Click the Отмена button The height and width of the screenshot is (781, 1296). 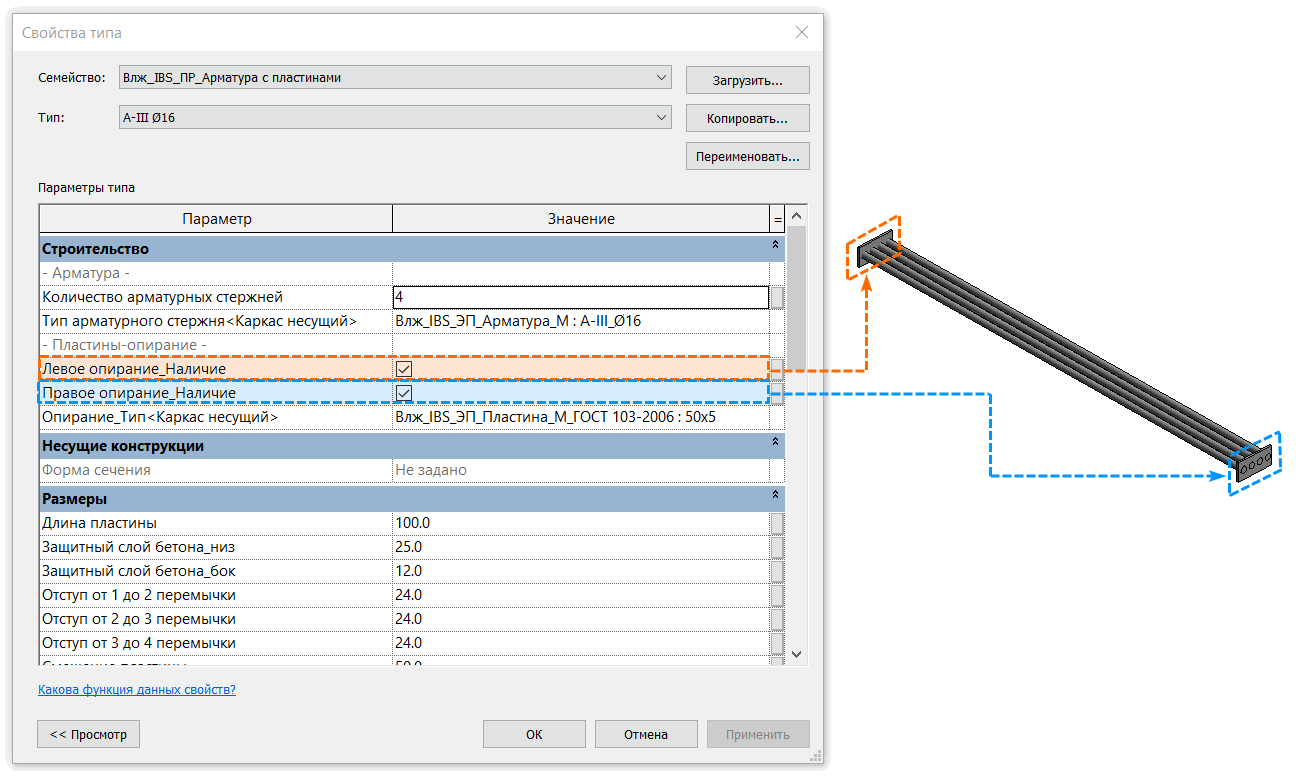[646, 734]
